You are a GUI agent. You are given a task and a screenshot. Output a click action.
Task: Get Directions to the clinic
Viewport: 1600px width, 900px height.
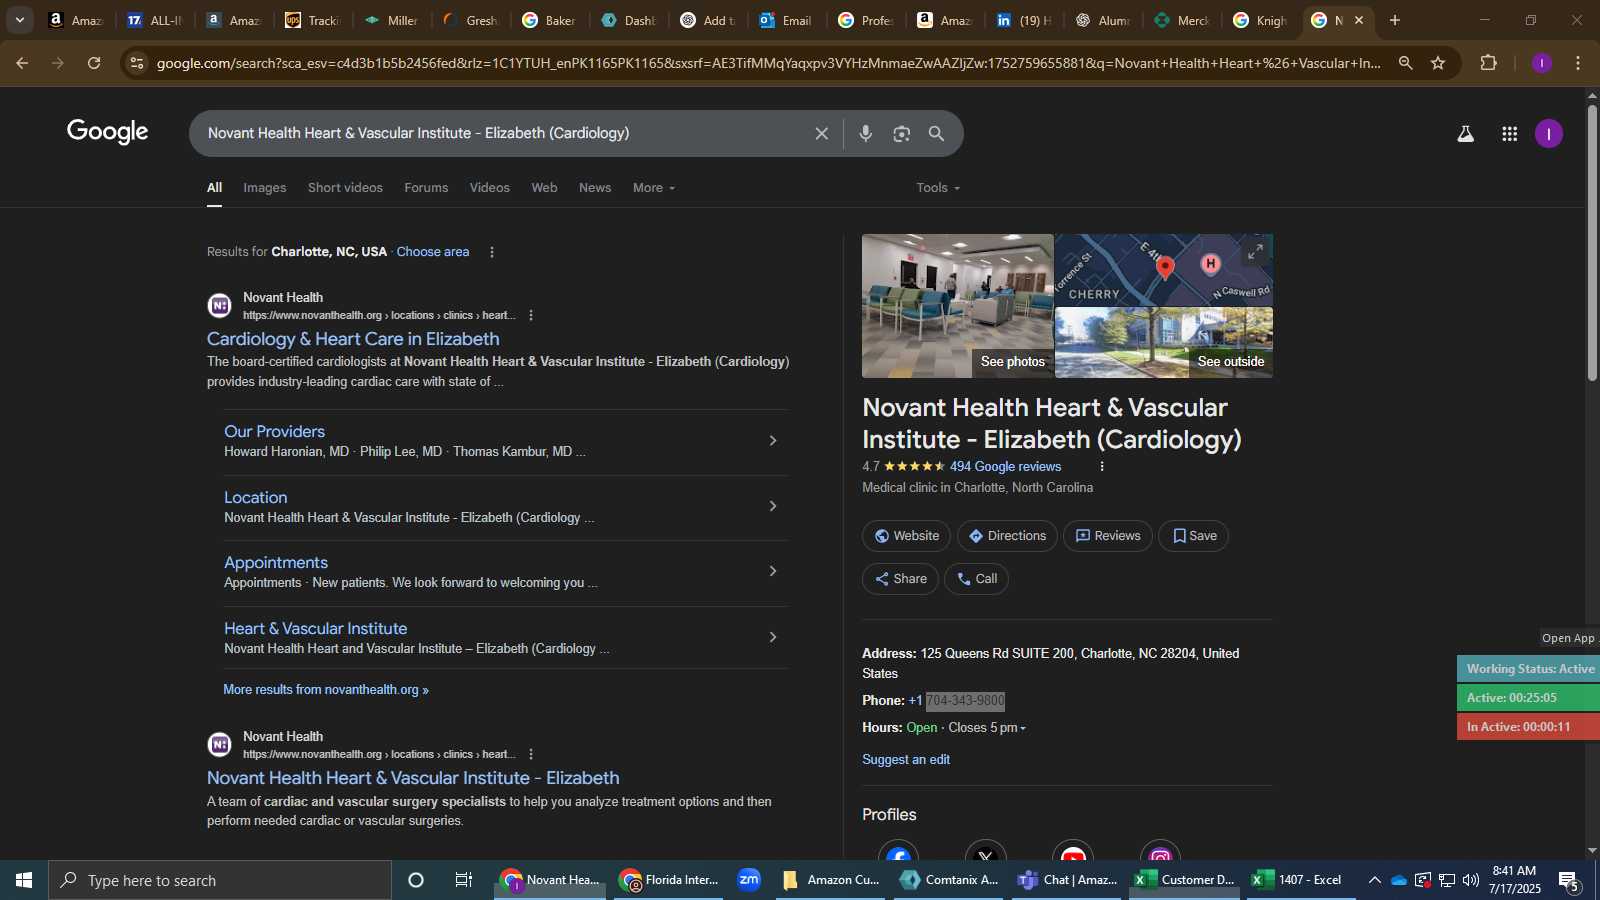coord(1007,536)
